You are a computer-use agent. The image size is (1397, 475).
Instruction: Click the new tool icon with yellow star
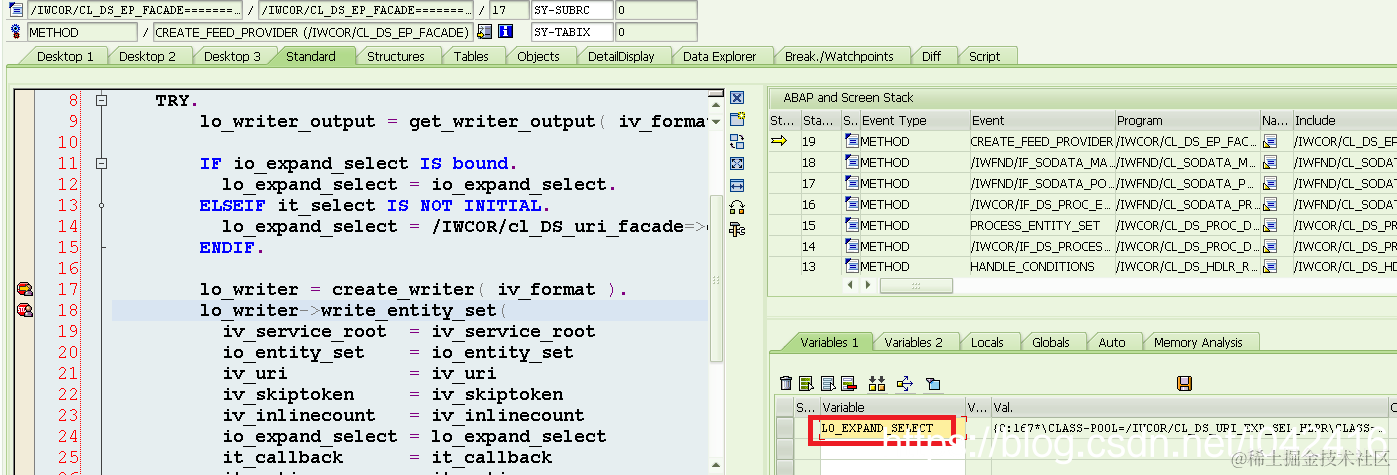pos(737,119)
